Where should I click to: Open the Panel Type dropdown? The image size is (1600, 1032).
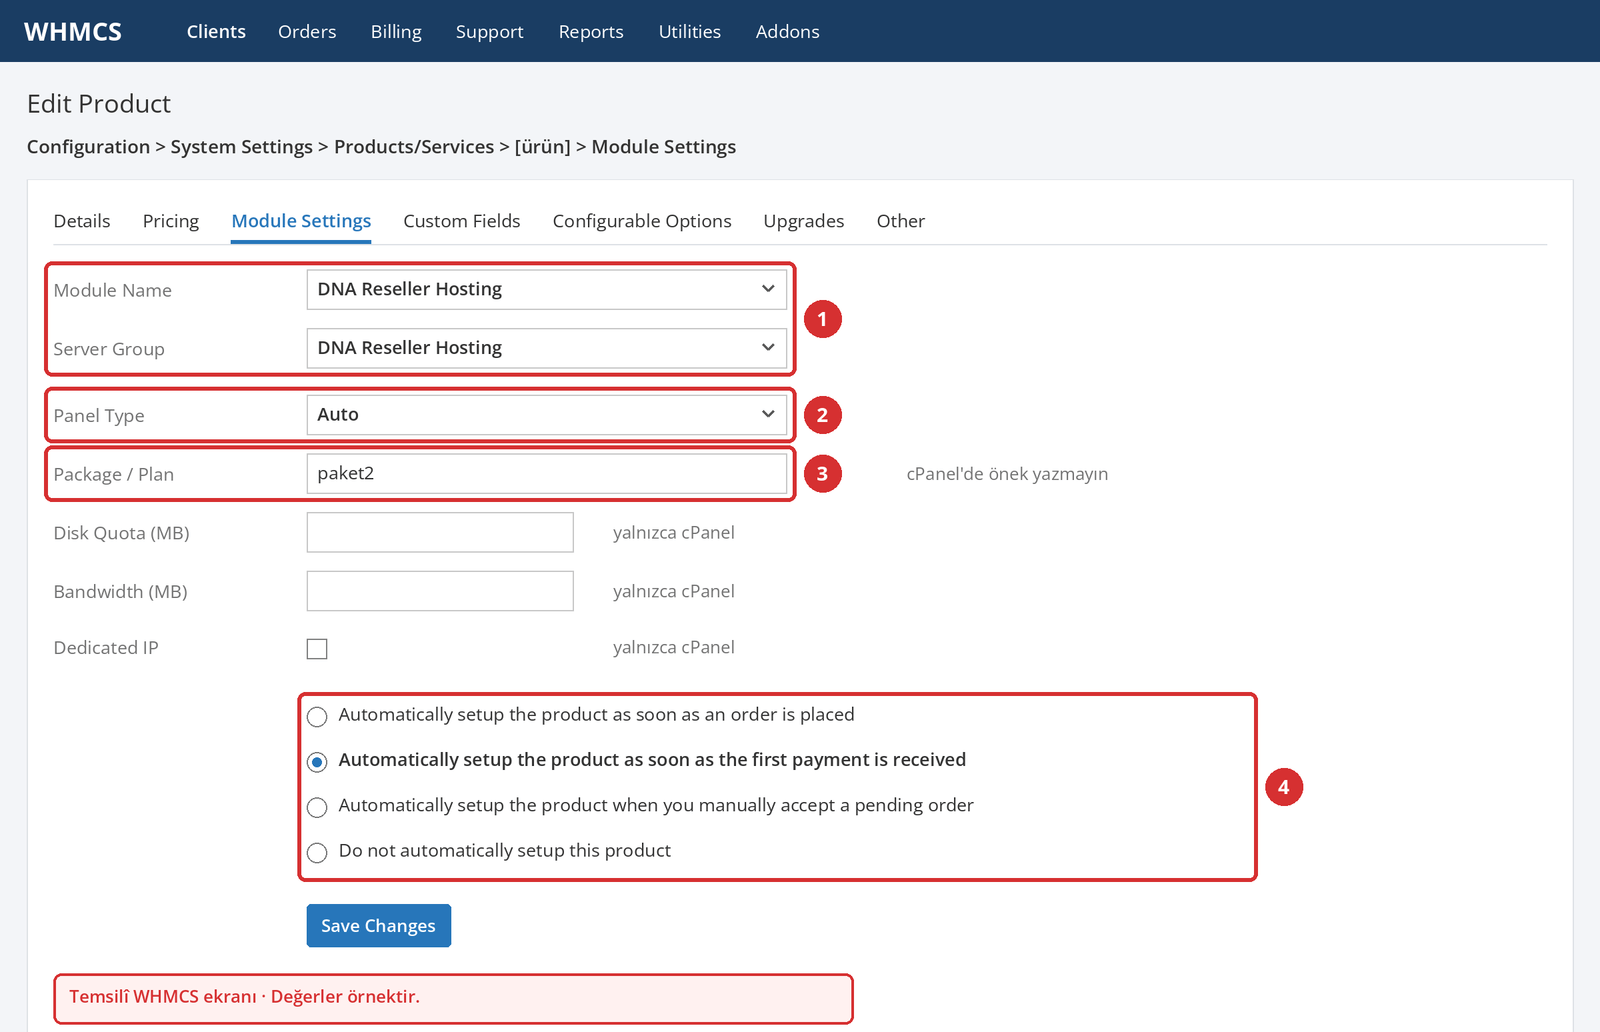[x=546, y=415]
